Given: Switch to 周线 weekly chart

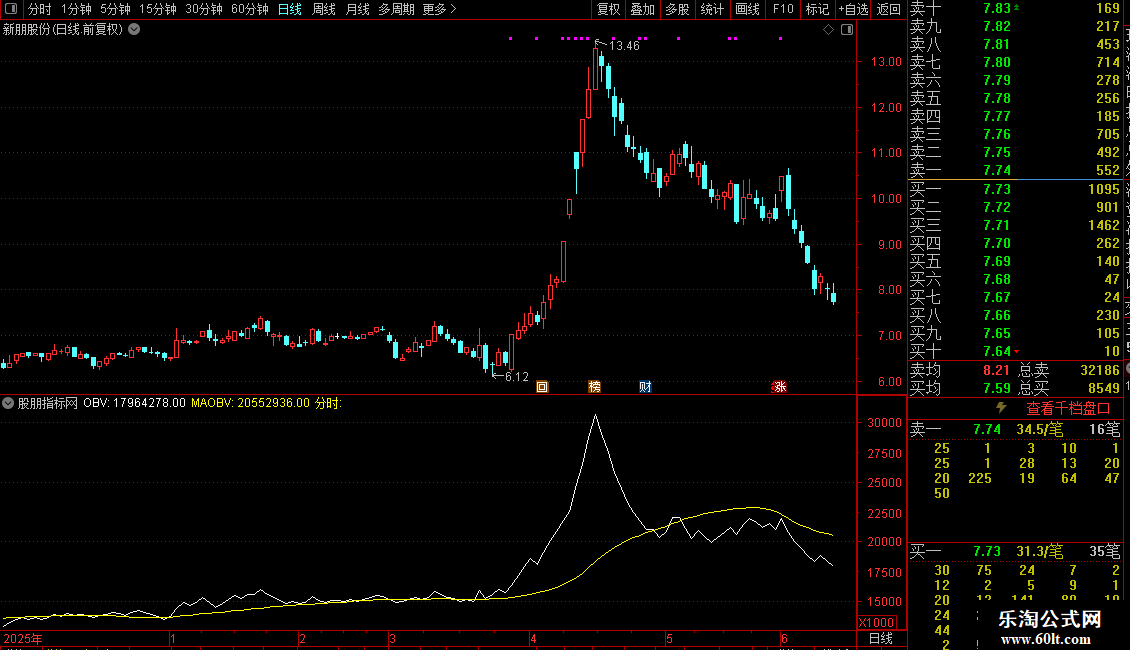Looking at the screenshot, I should [324, 9].
